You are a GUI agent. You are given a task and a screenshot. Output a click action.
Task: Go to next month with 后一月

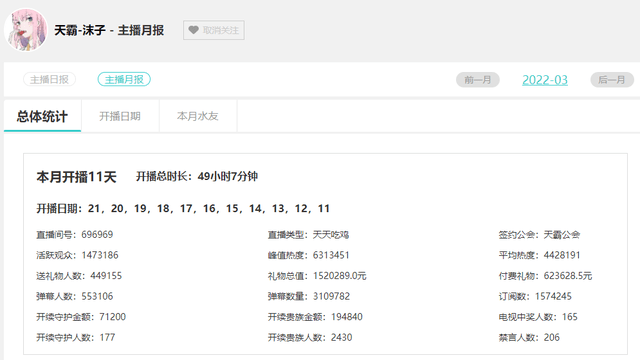(x=612, y=80)
